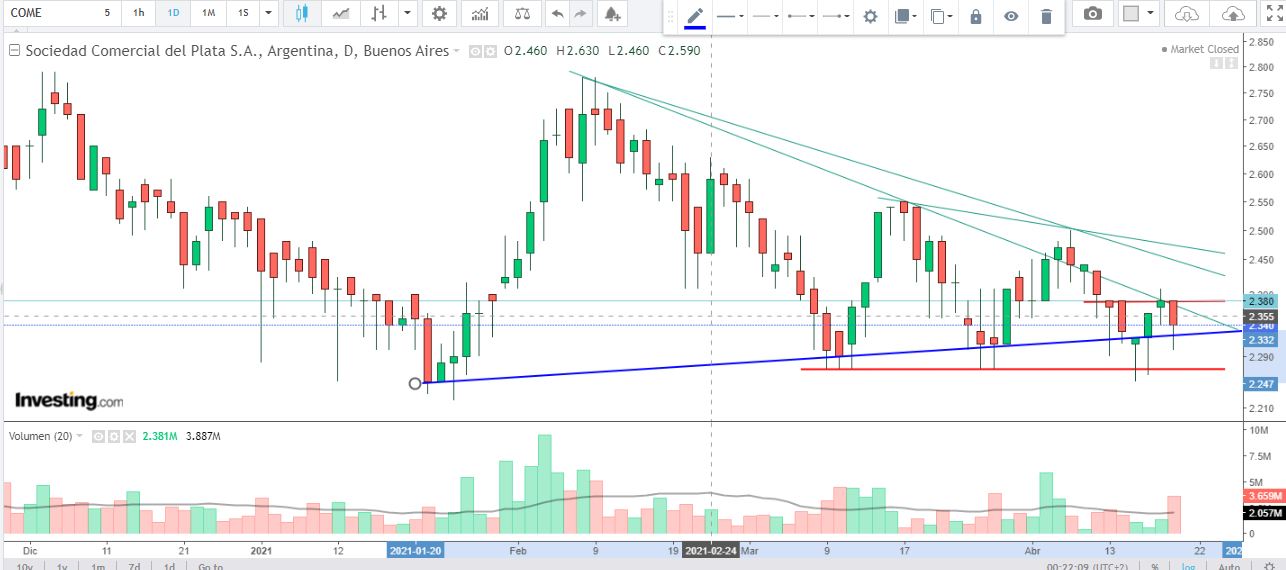Select the candlestick chart type icon
Image resolution: width=1286 pixels, height=570 pixels.
click(303, 14)
